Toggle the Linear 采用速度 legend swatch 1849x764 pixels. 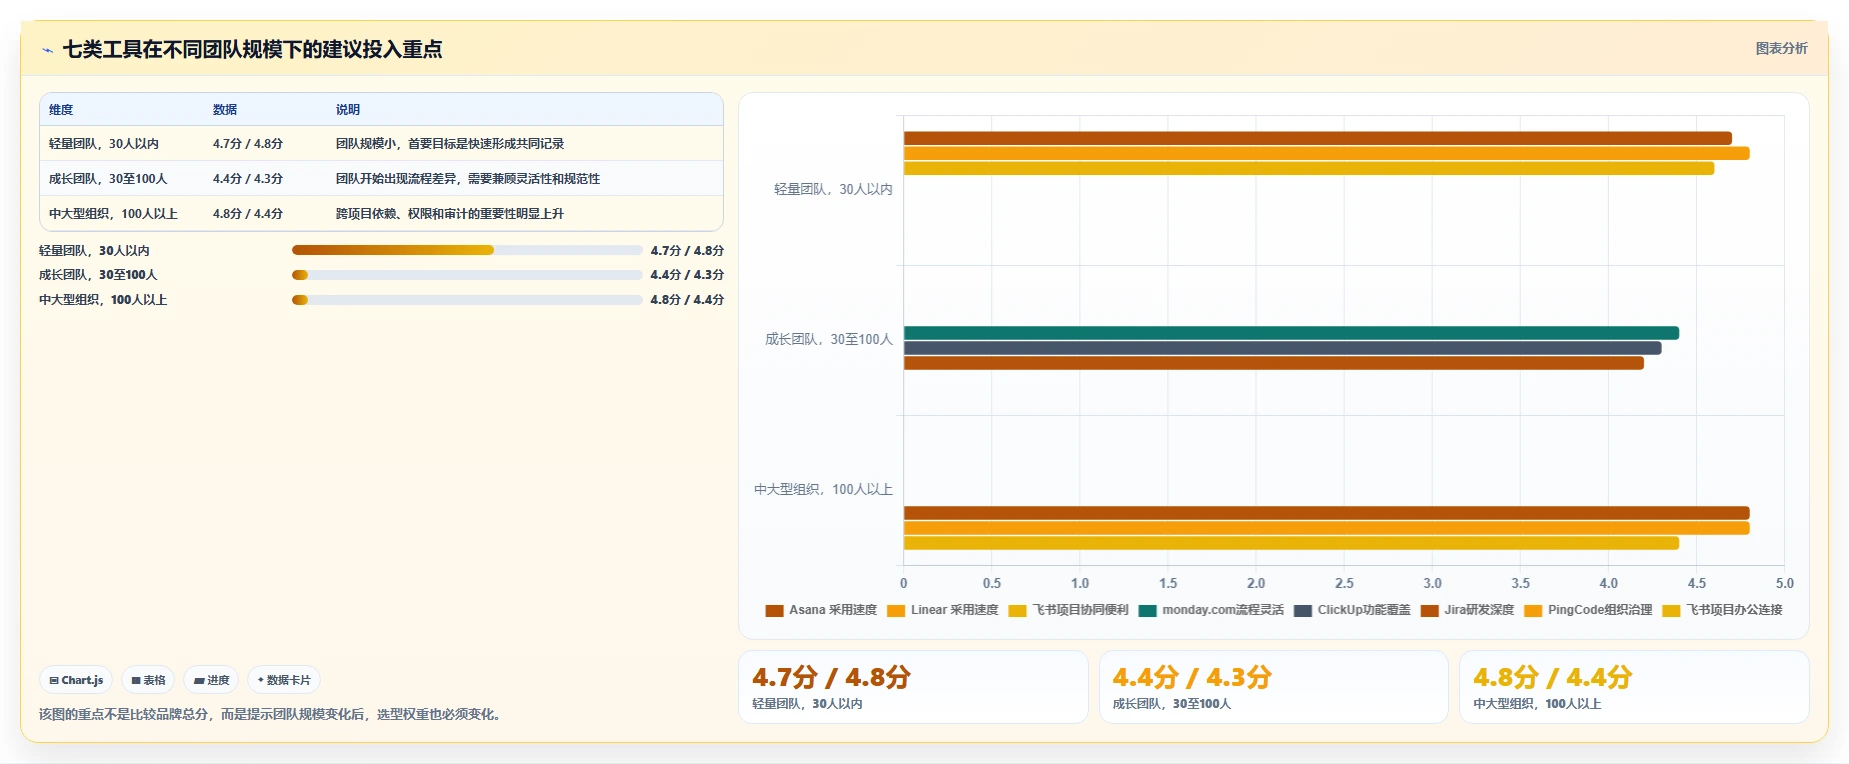[x=896, y=610]
